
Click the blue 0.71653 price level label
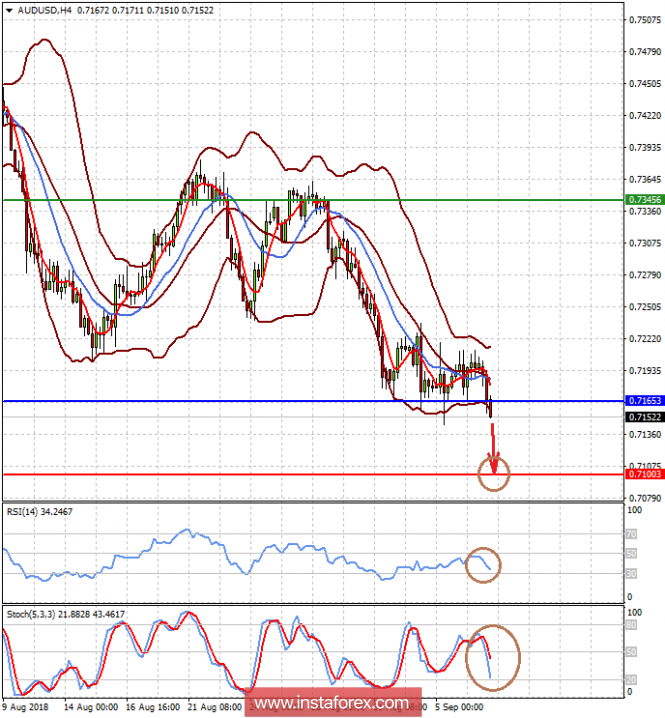[644, 401]
